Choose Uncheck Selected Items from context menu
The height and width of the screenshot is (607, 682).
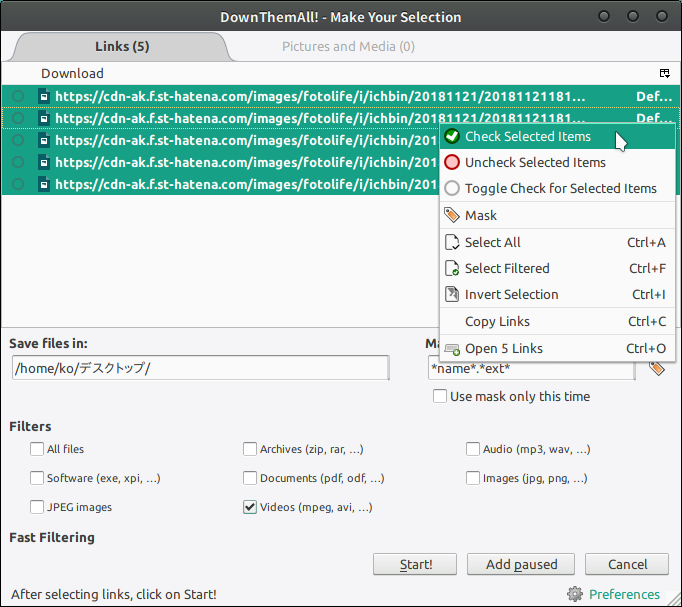558,163
